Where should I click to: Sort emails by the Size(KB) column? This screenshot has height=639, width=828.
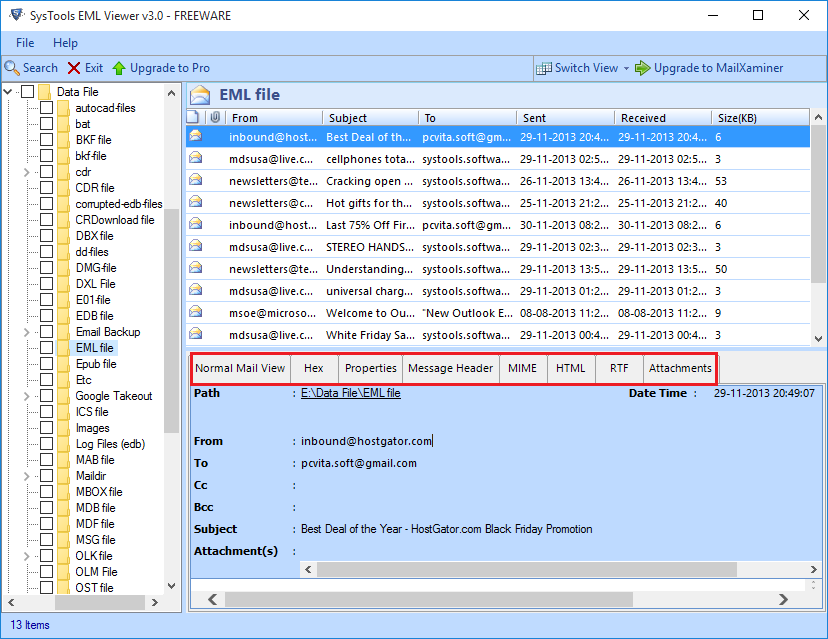pyautogui.click(x=759, y=118)
